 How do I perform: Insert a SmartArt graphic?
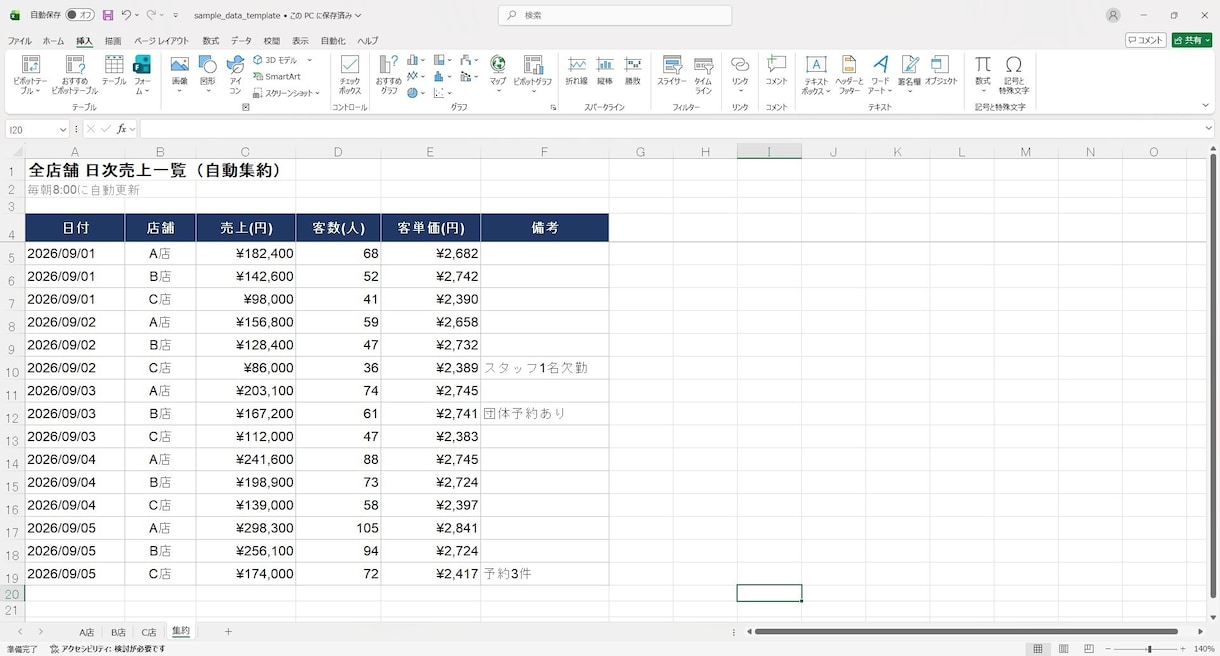[x=276, y=76]
